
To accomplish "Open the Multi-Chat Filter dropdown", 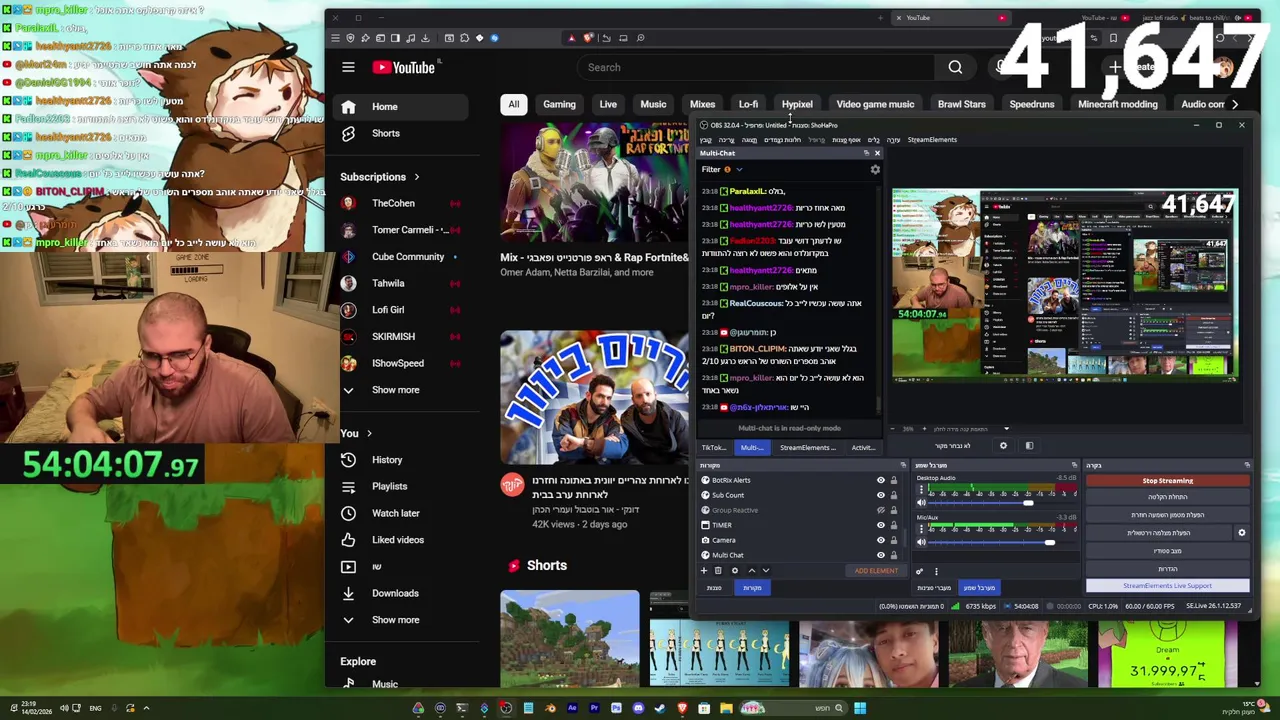I will pyautogui.click(x=722, y=170).
